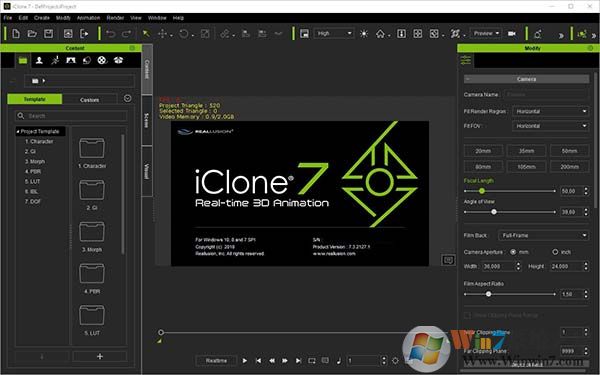Image resolution: width=600 pixels, height=375 pixels.
Task: Choose the Select Object arrow tool
Action: 146,34
